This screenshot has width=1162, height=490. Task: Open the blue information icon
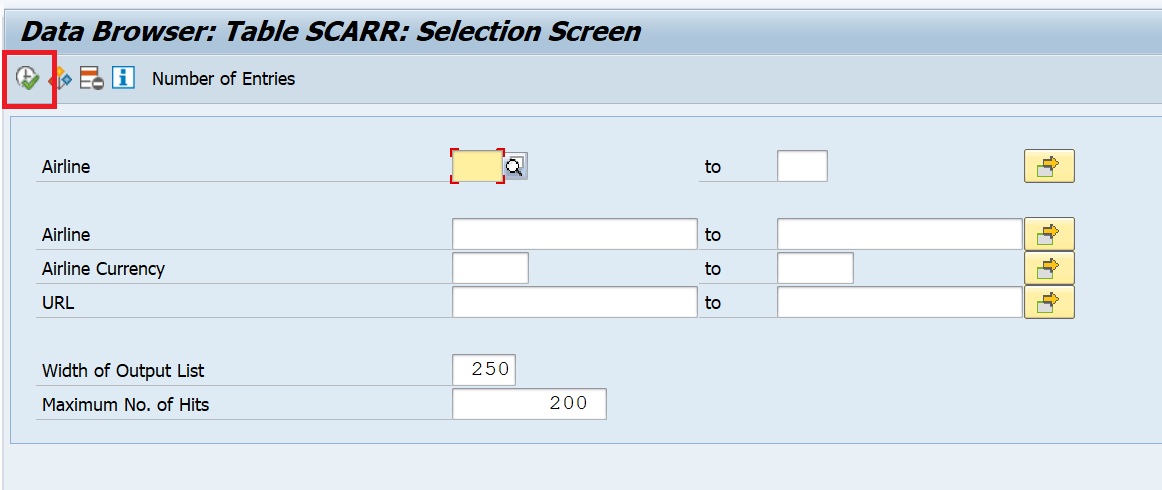click(x=123, y=77)
